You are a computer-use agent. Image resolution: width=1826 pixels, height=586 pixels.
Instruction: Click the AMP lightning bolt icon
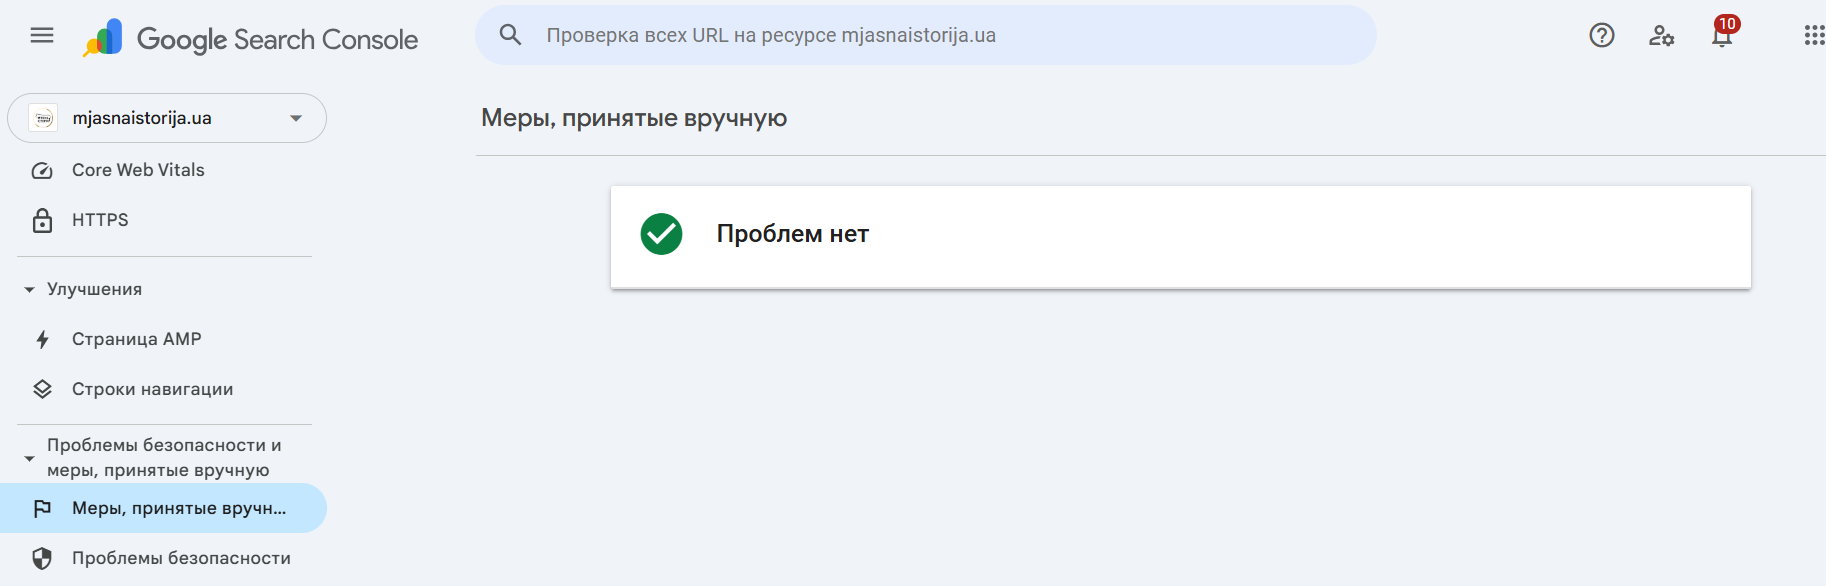[42, 340]
